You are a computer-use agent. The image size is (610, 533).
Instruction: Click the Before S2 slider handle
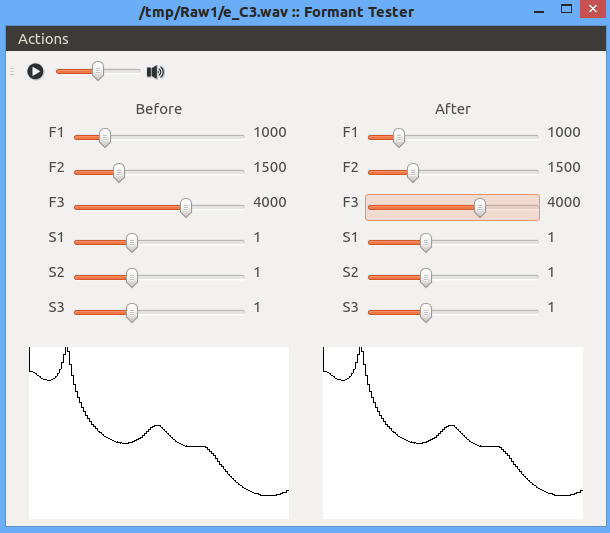tap(132, 277)
